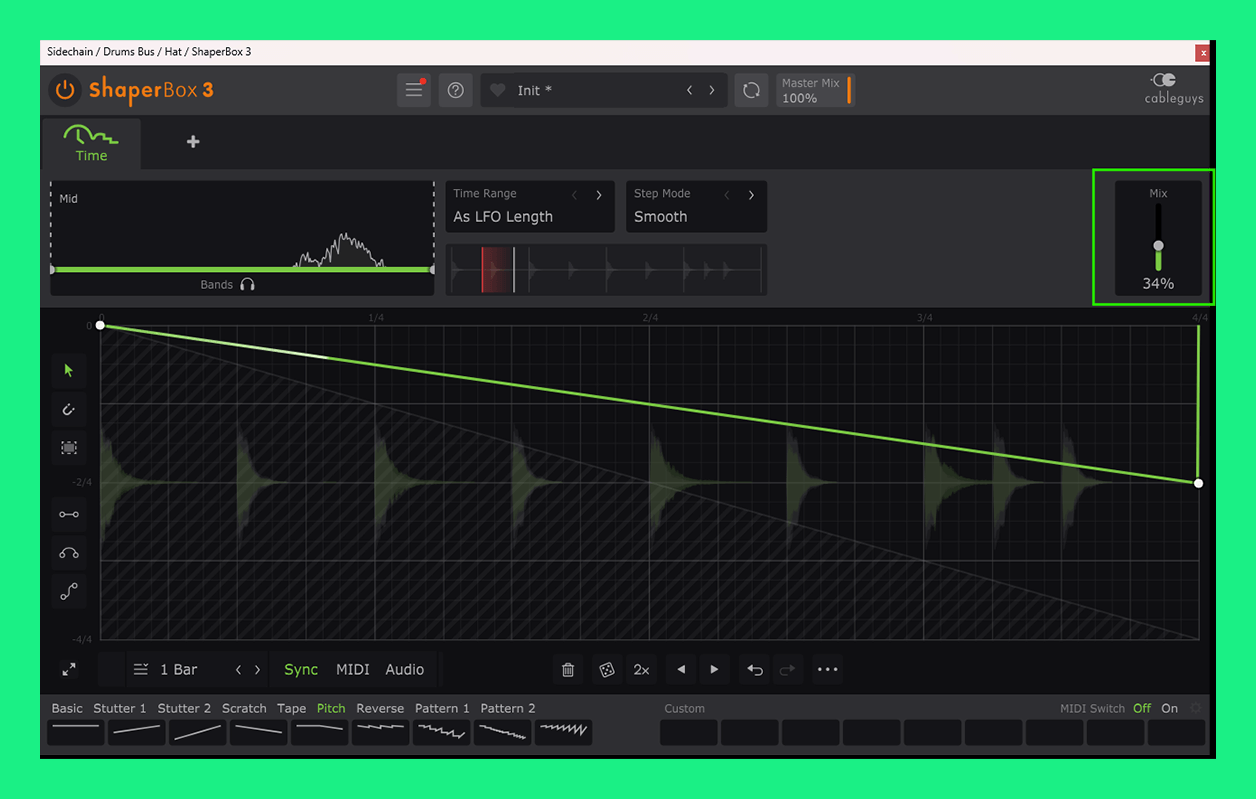This screenshot has width=1256, height=799.
Task: Enable MIDI trigger mode
Action: pos(352,670)
